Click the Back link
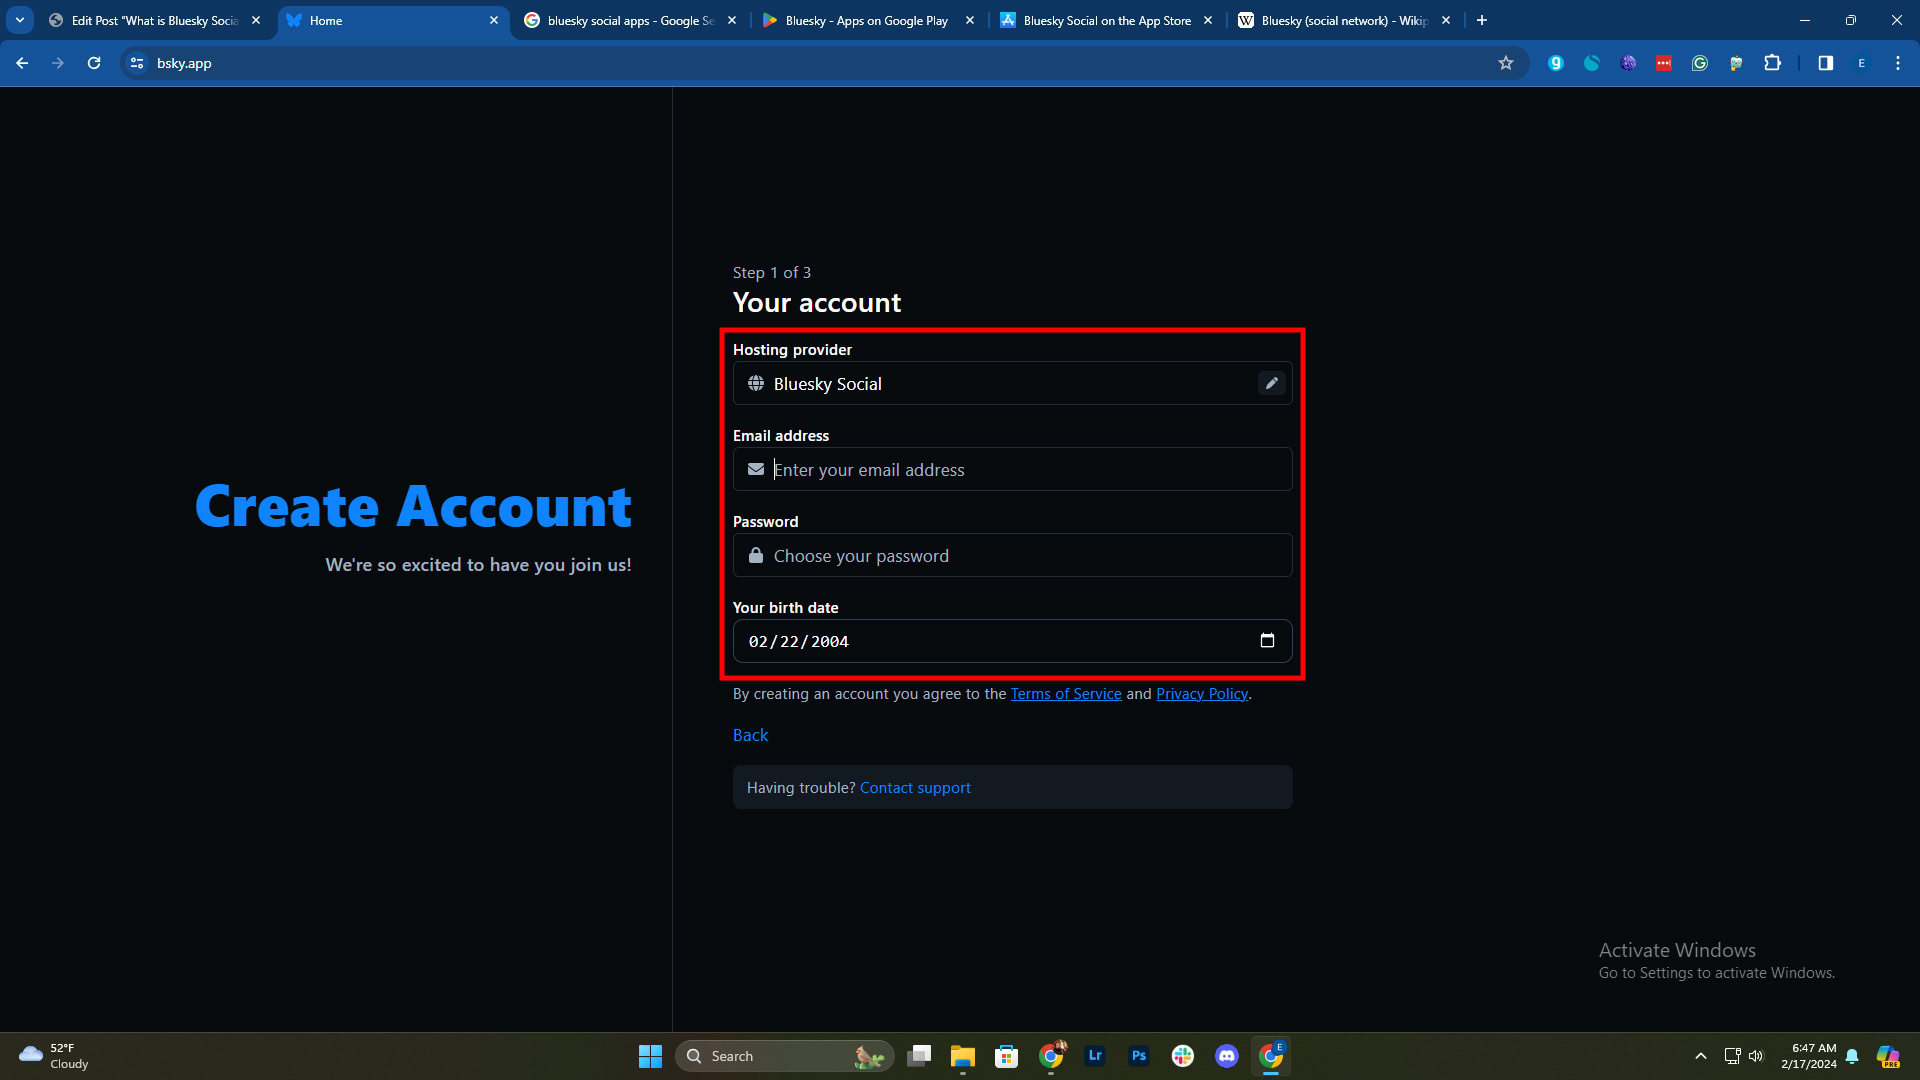1920x1080 pixels. 750,735
